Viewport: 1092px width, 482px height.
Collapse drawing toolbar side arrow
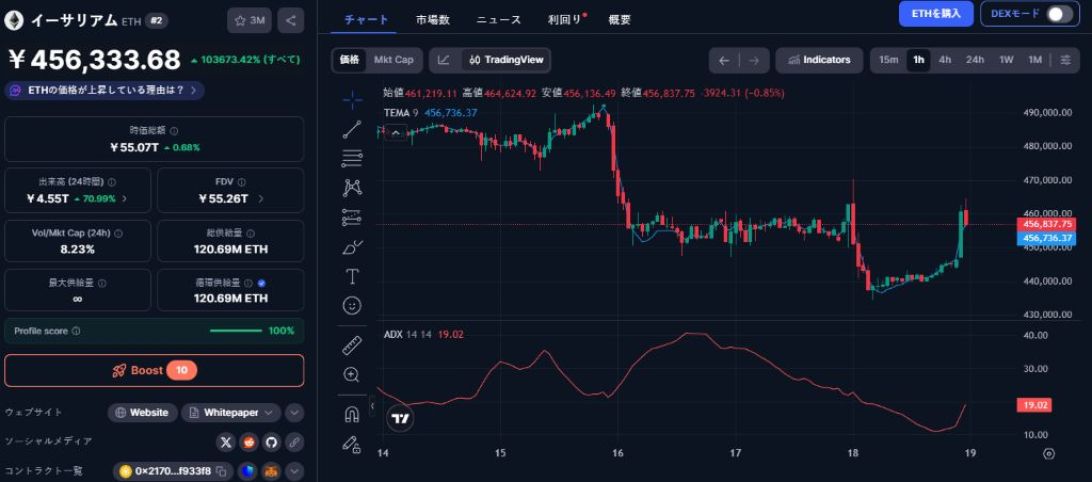tap(372, 405)
